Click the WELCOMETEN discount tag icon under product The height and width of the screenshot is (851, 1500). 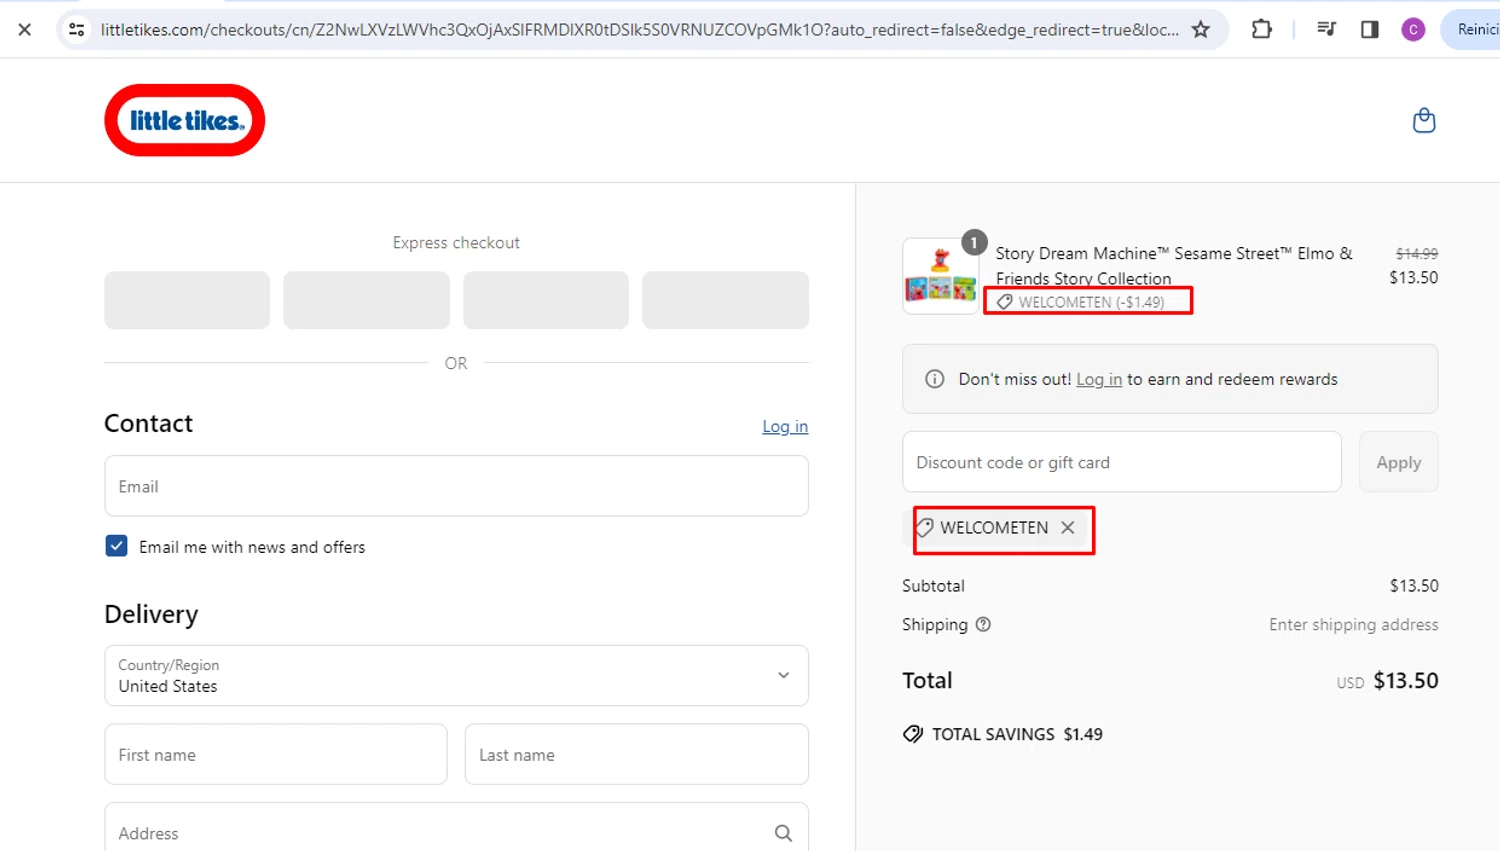click(x=1005, y=302)
